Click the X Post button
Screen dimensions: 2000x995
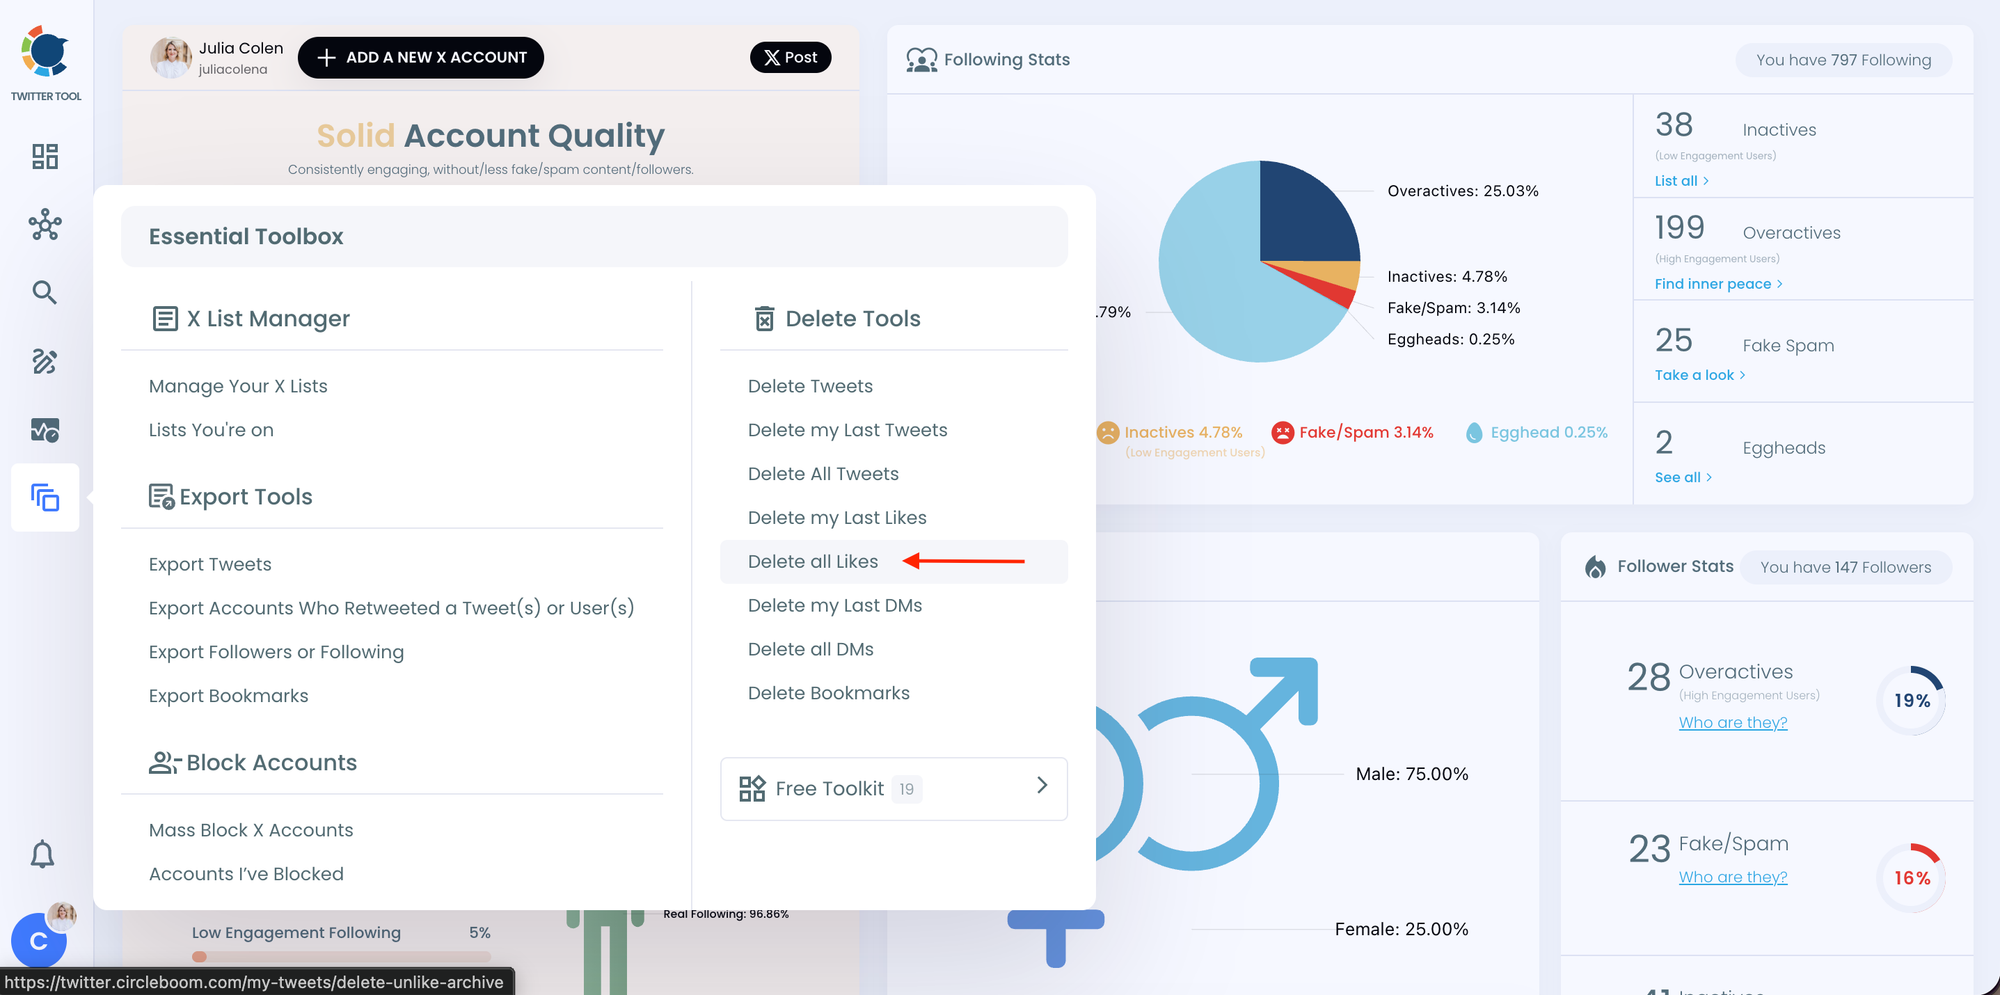pos(790,58)
